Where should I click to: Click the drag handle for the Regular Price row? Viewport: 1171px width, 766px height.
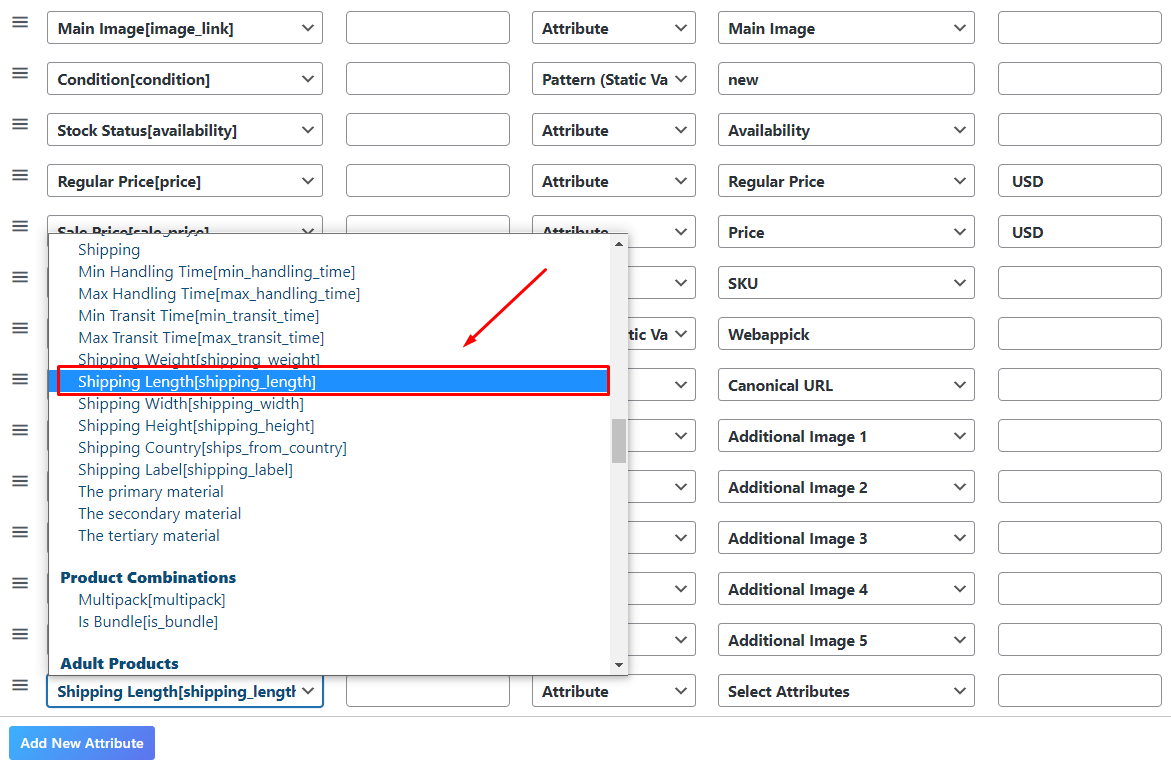tap(19, 174)
